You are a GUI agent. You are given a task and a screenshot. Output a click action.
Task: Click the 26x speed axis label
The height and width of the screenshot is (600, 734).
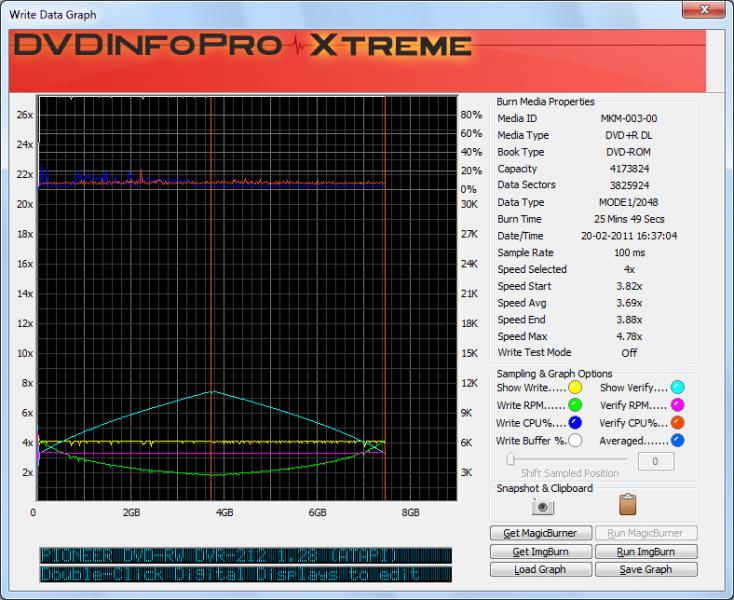tap(25, 115)
